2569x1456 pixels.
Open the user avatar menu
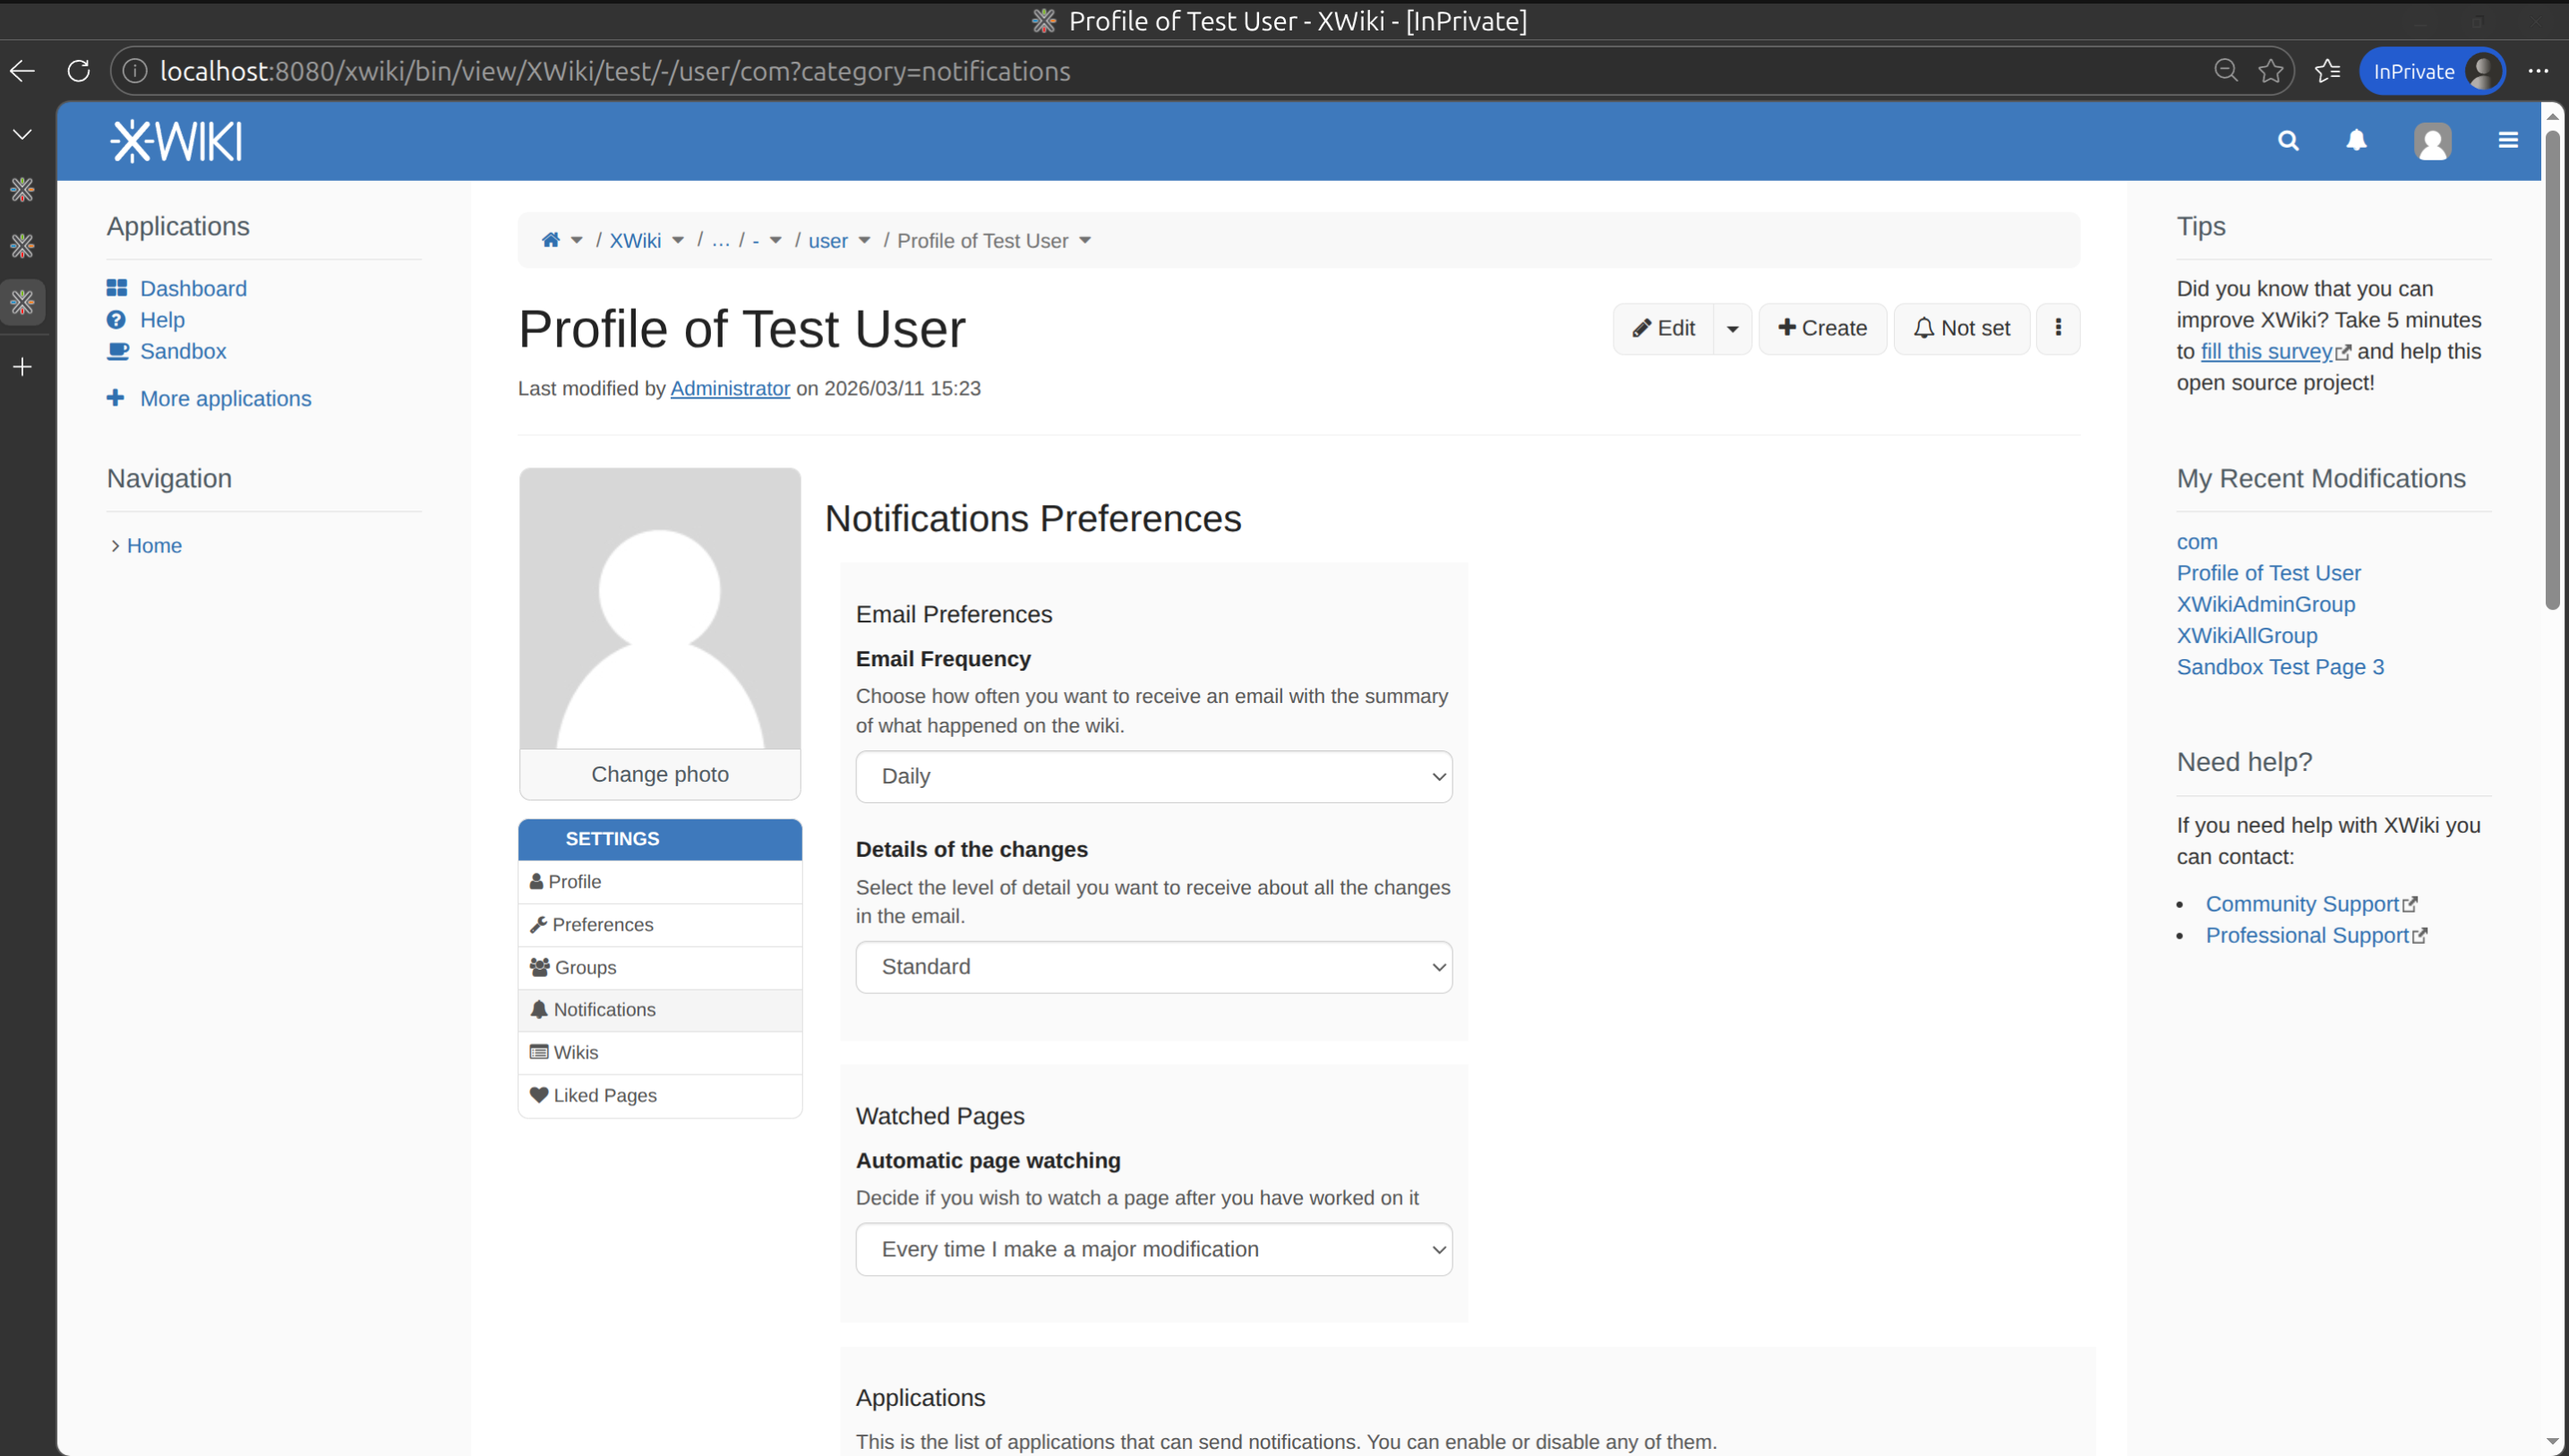(x=2431, y=141)
